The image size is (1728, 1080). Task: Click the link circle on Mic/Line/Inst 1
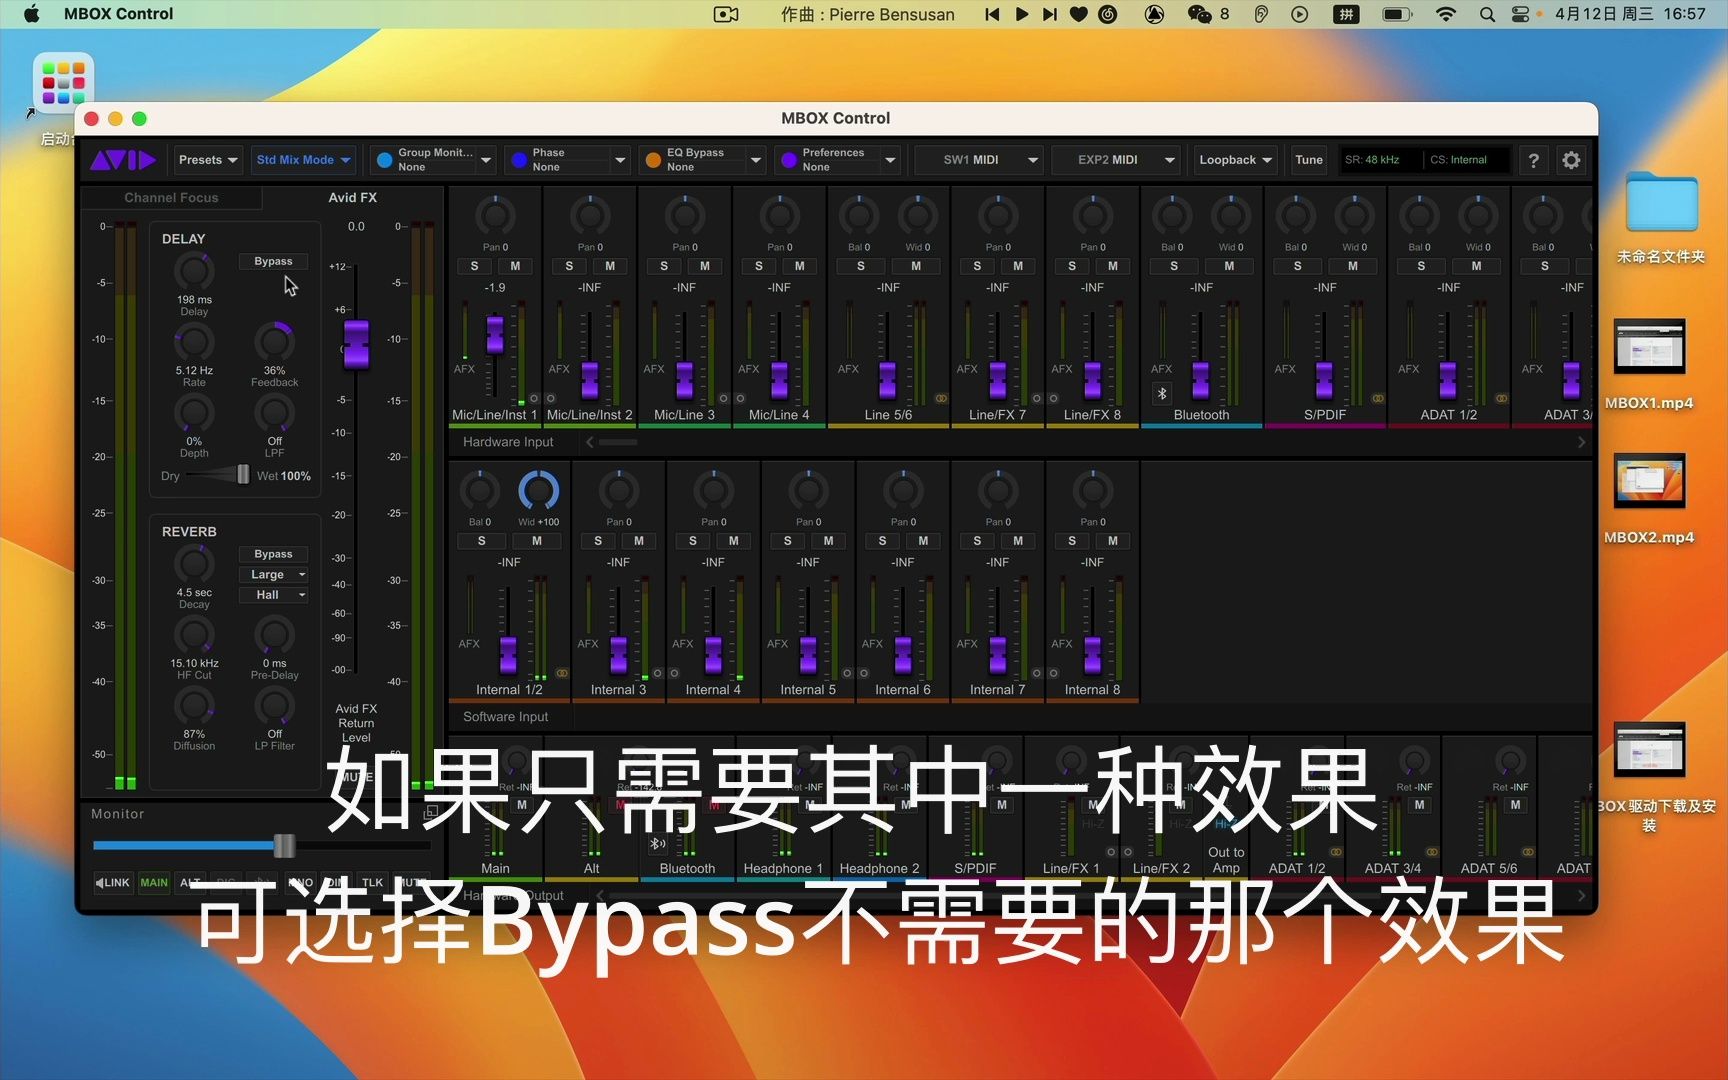(x=534, y=398)
